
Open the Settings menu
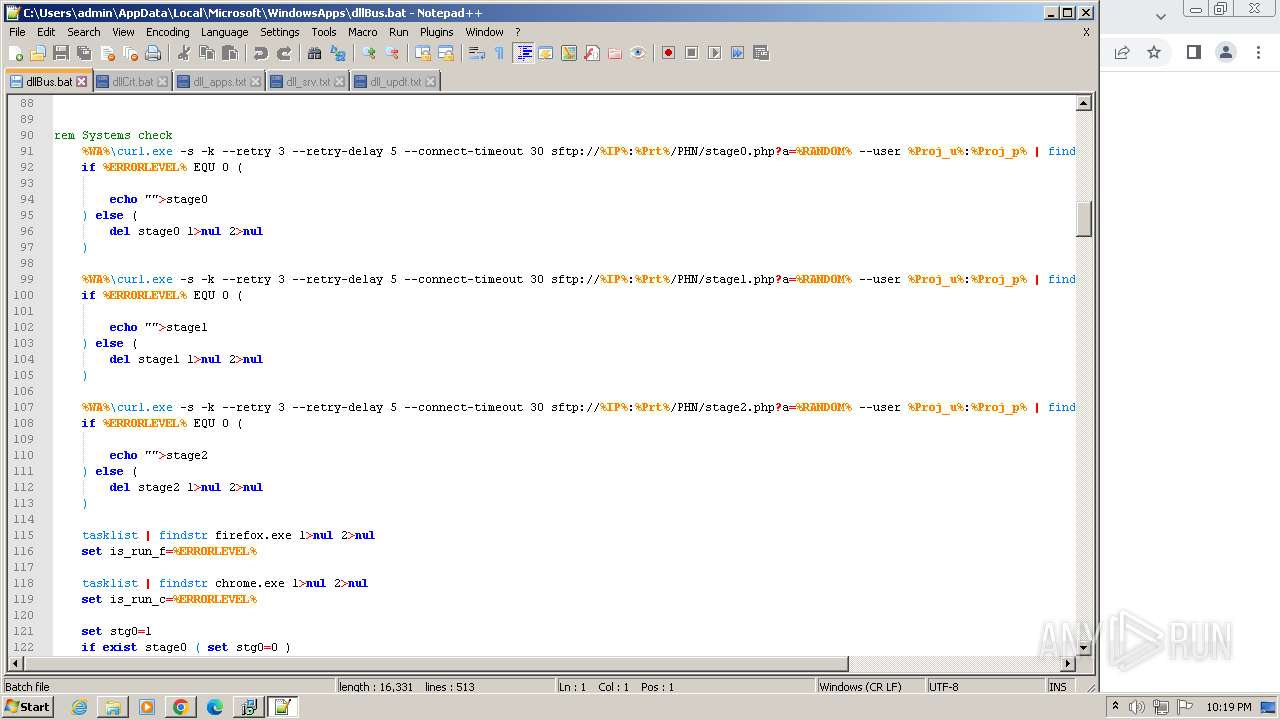280,32
